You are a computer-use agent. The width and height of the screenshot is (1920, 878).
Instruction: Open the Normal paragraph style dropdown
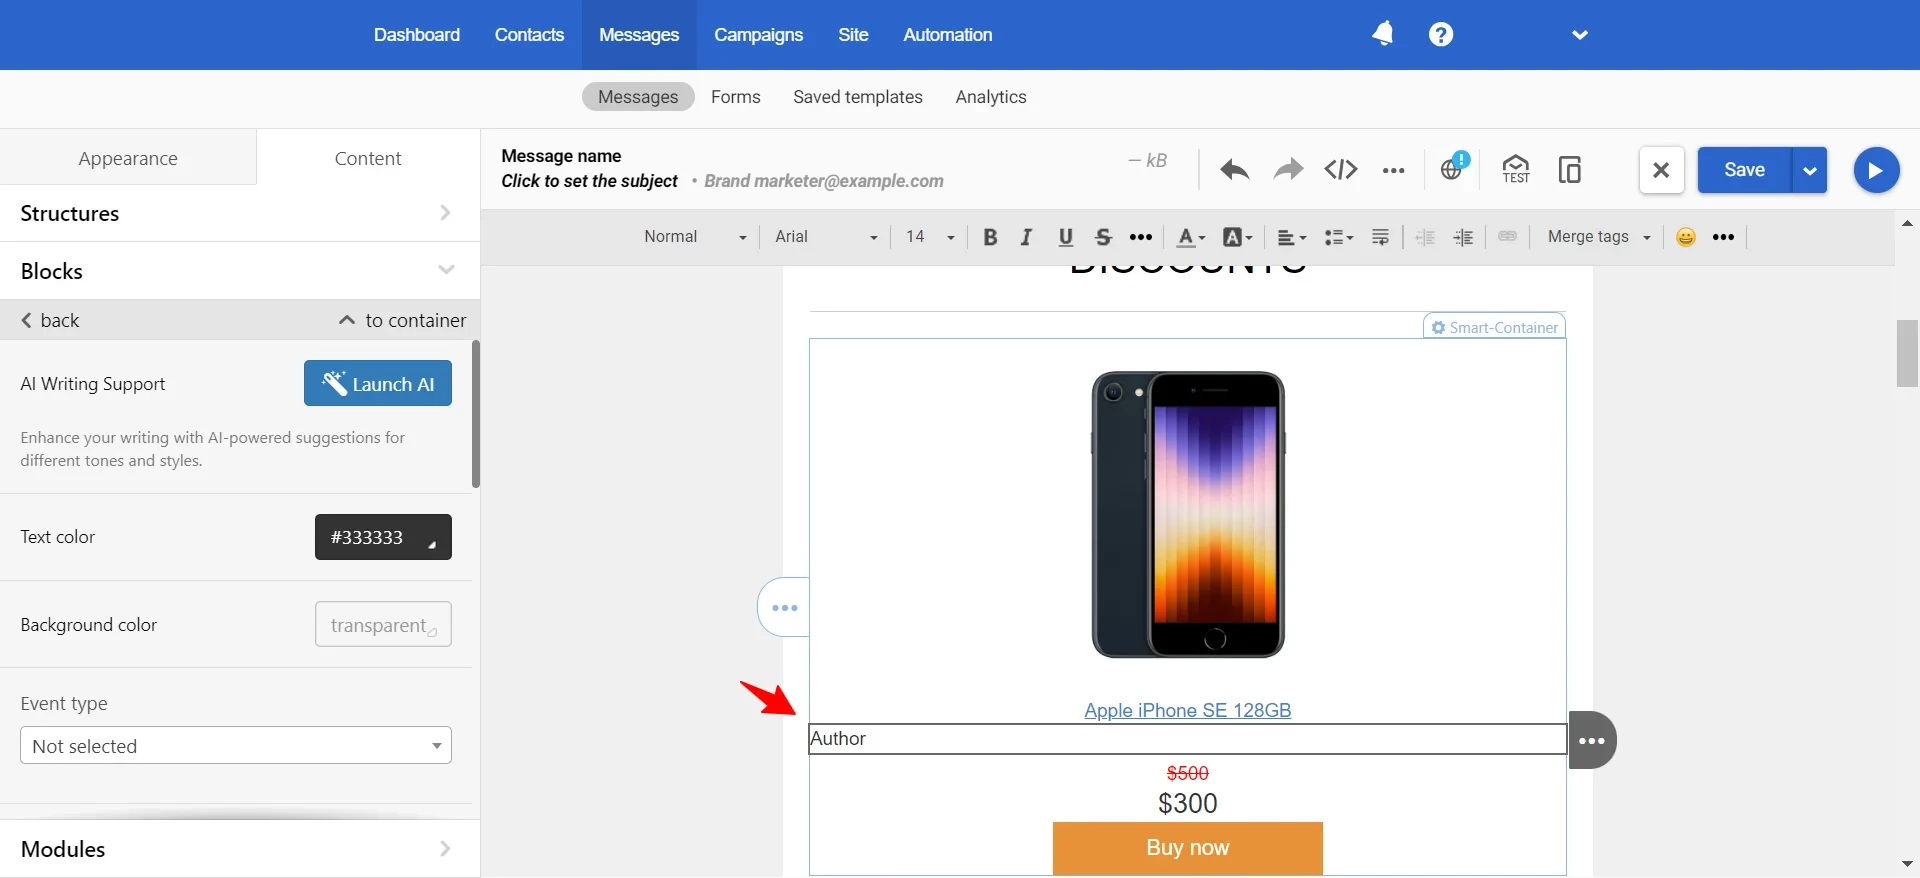pyautogui.click(x=695, y=237)
